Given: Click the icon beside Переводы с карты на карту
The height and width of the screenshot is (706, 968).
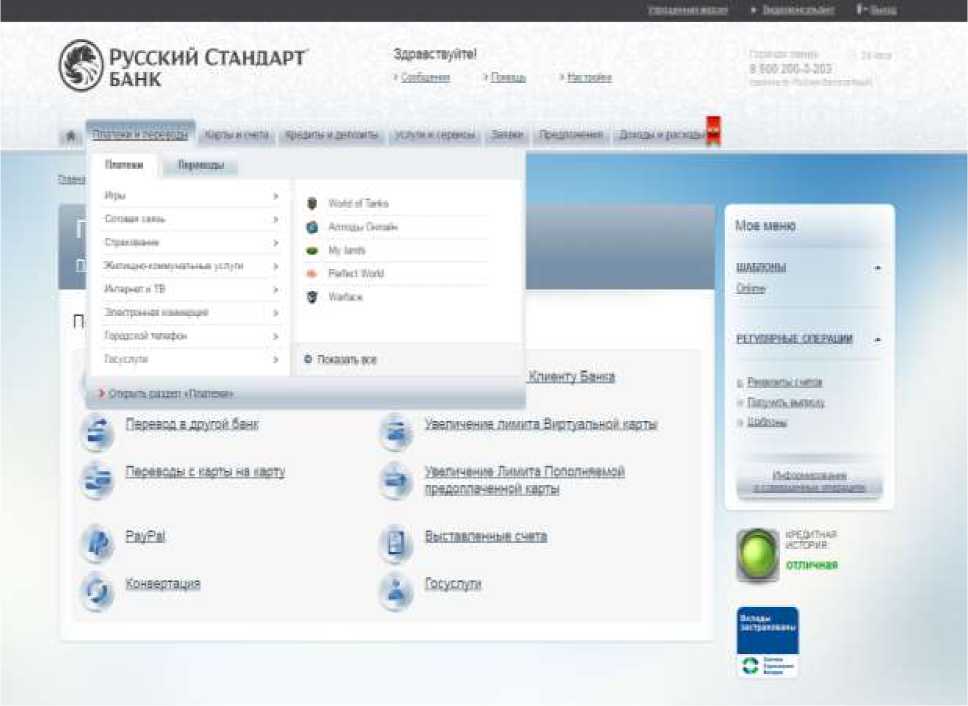Looking at the screenshot, I should [98, 479].
